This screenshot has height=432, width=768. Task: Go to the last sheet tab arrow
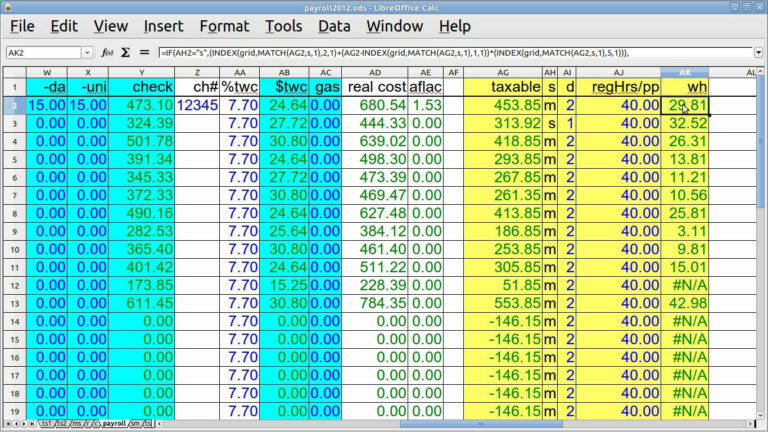pyautogui.click(x=34, y=425)
